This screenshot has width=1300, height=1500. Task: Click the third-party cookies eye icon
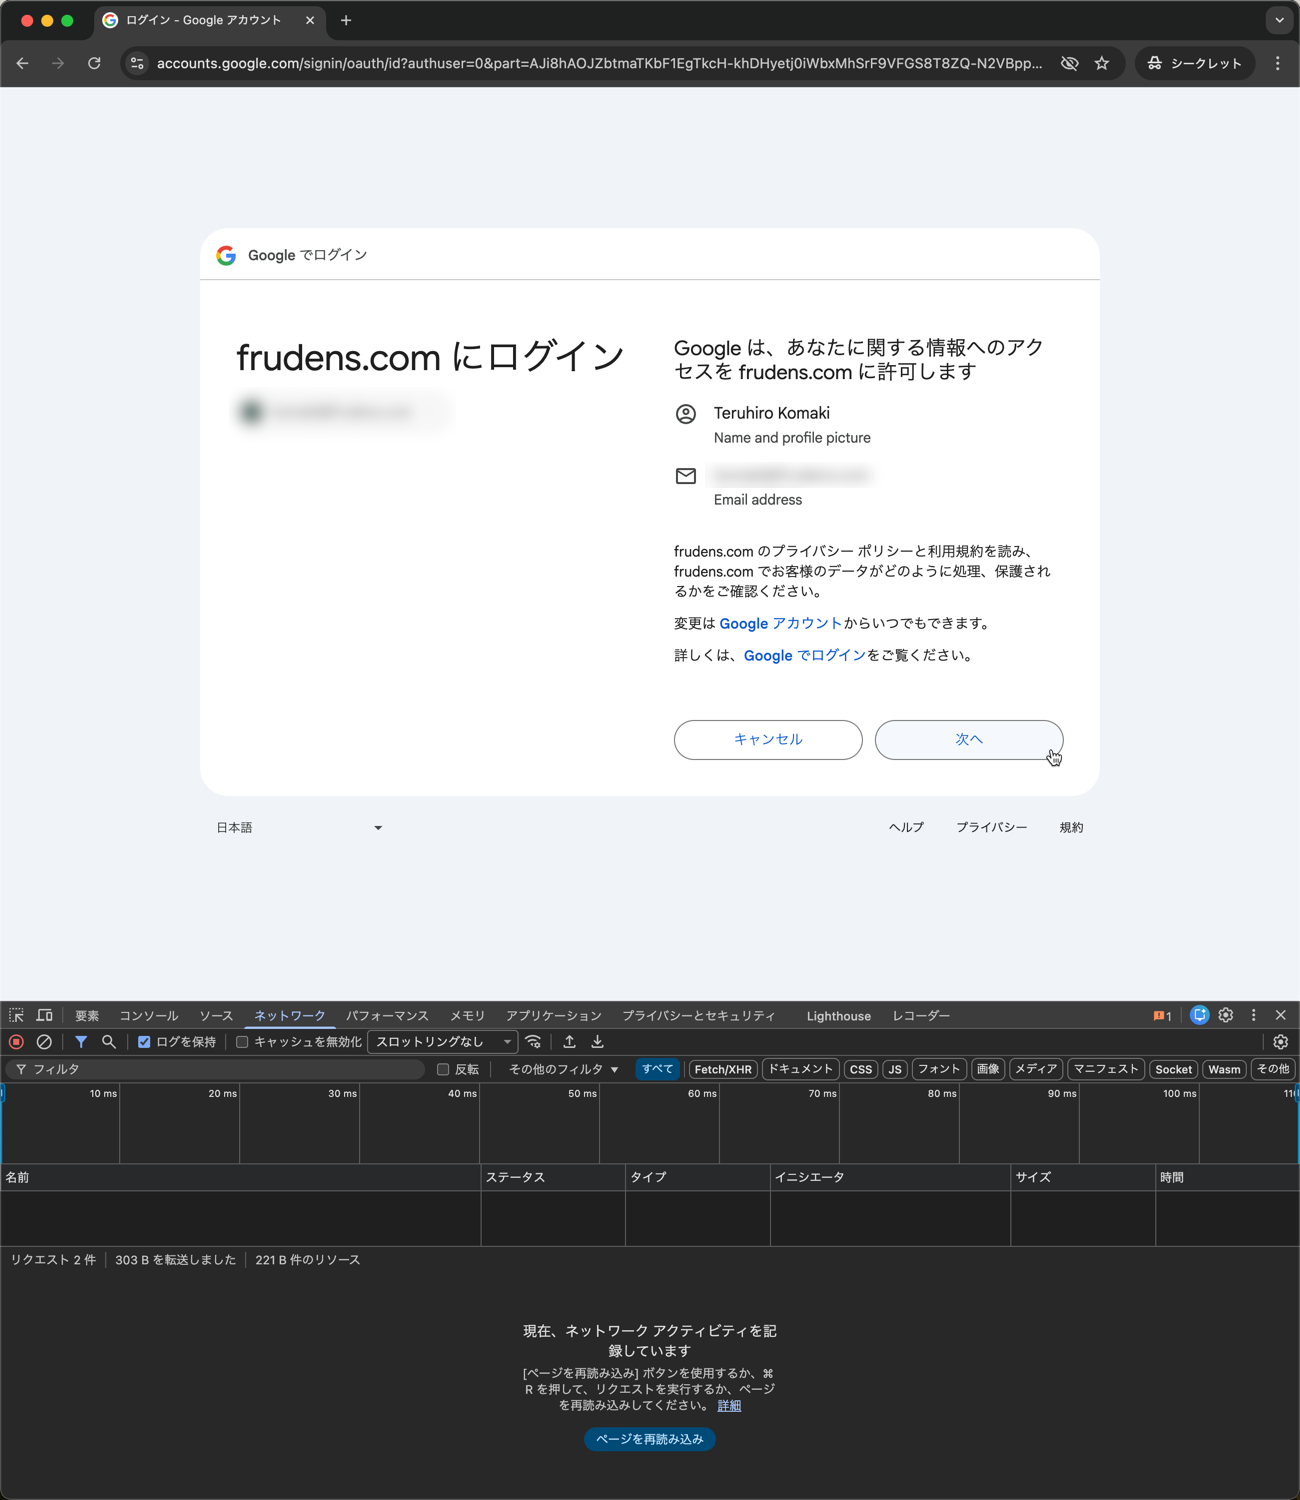pos(1070,63)
